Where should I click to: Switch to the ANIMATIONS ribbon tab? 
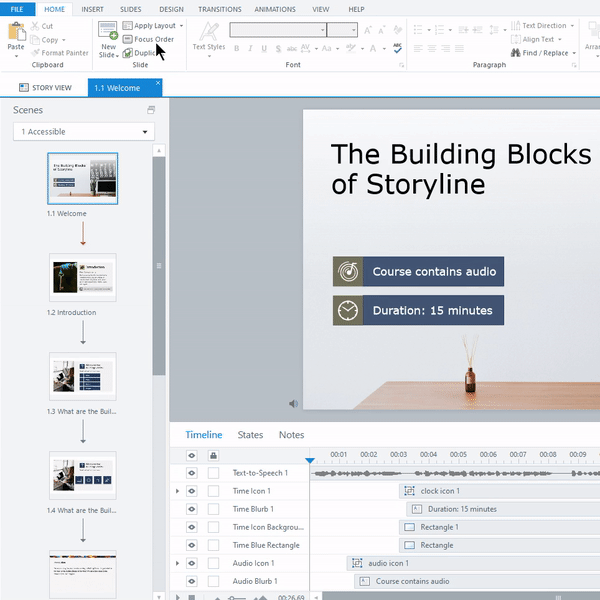pyautogui.click(x=275, y=9)
